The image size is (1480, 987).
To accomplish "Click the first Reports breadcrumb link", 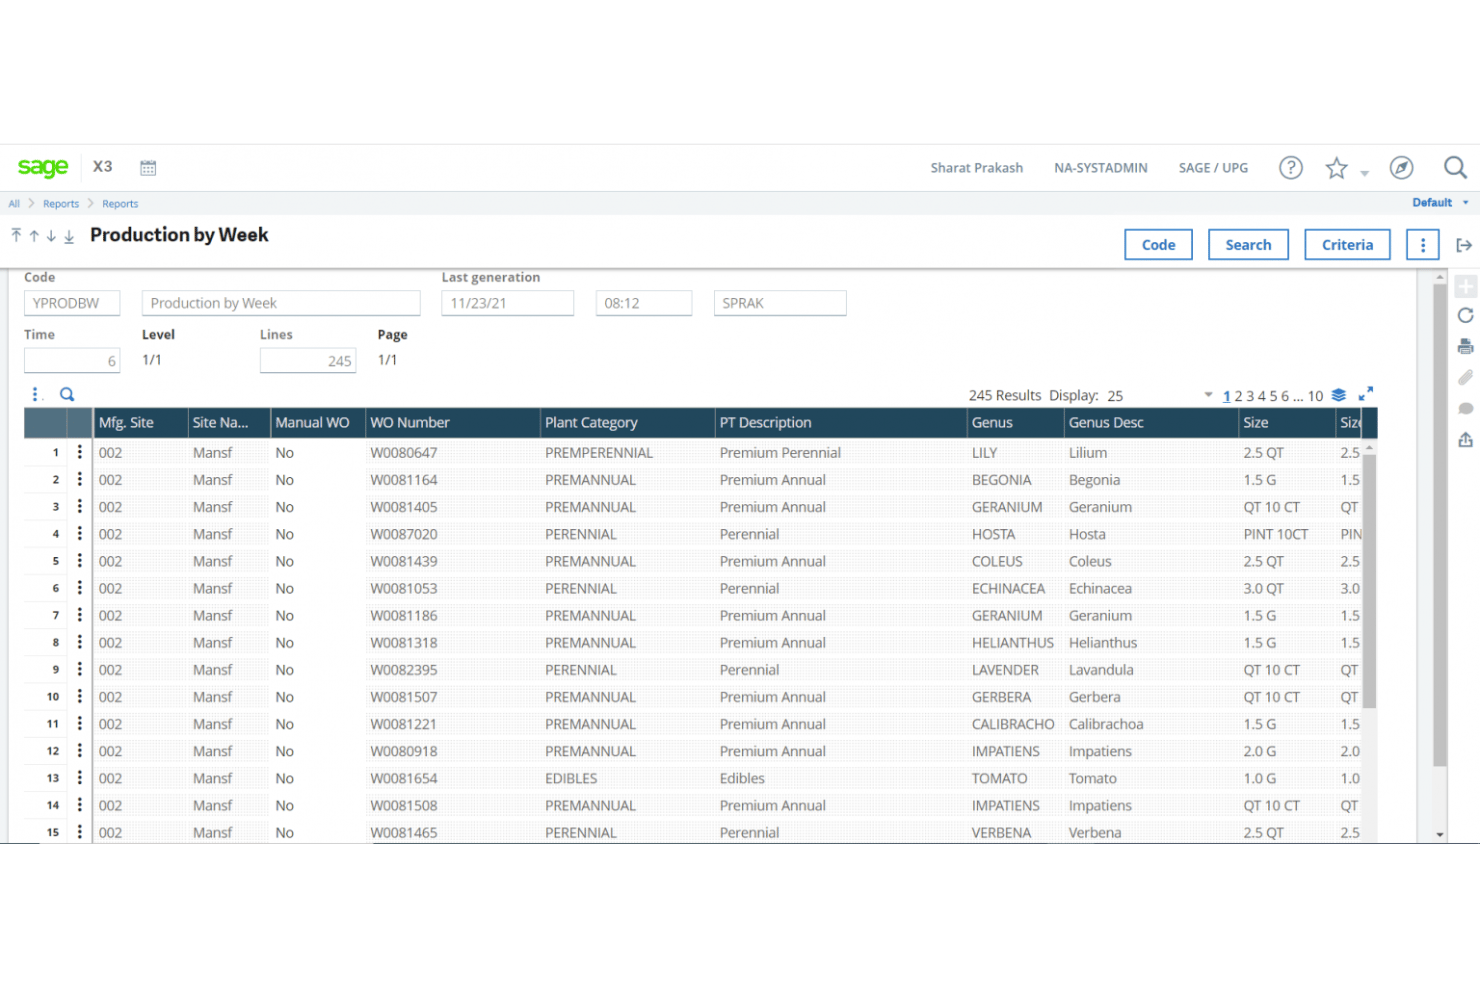I will click(61, 204).
